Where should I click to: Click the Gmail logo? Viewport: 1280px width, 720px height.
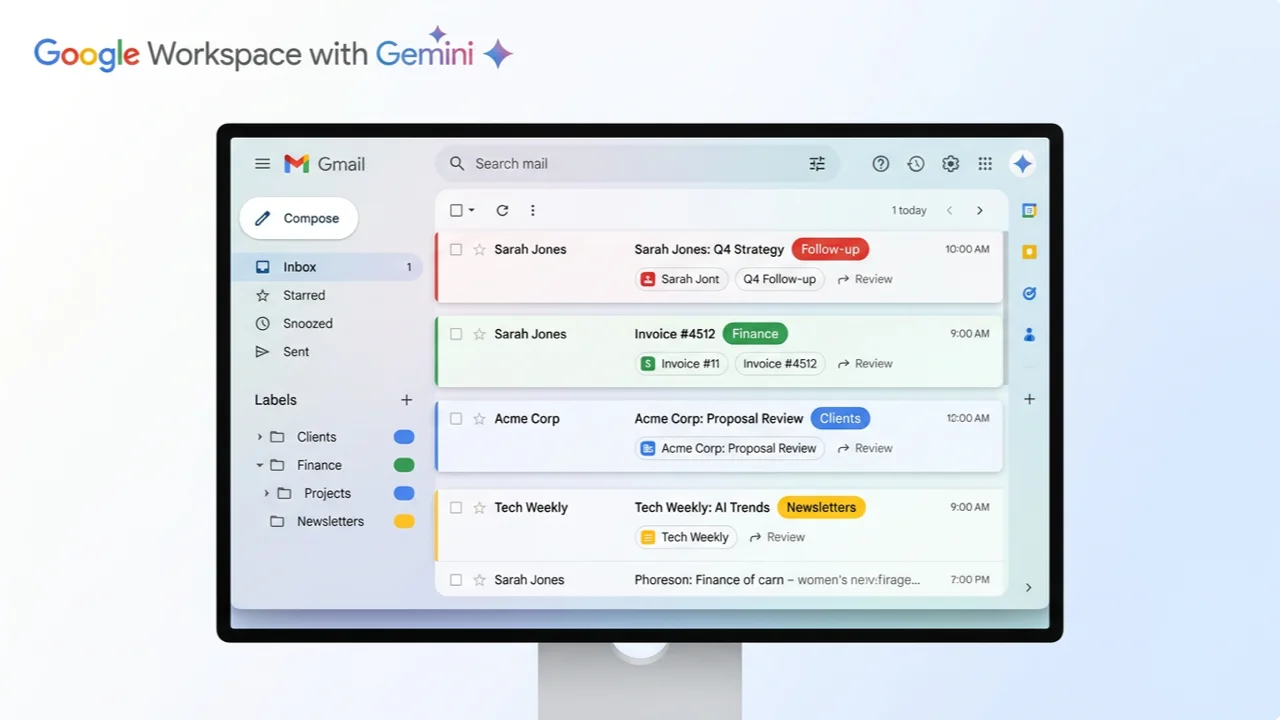tap(324, 164)
